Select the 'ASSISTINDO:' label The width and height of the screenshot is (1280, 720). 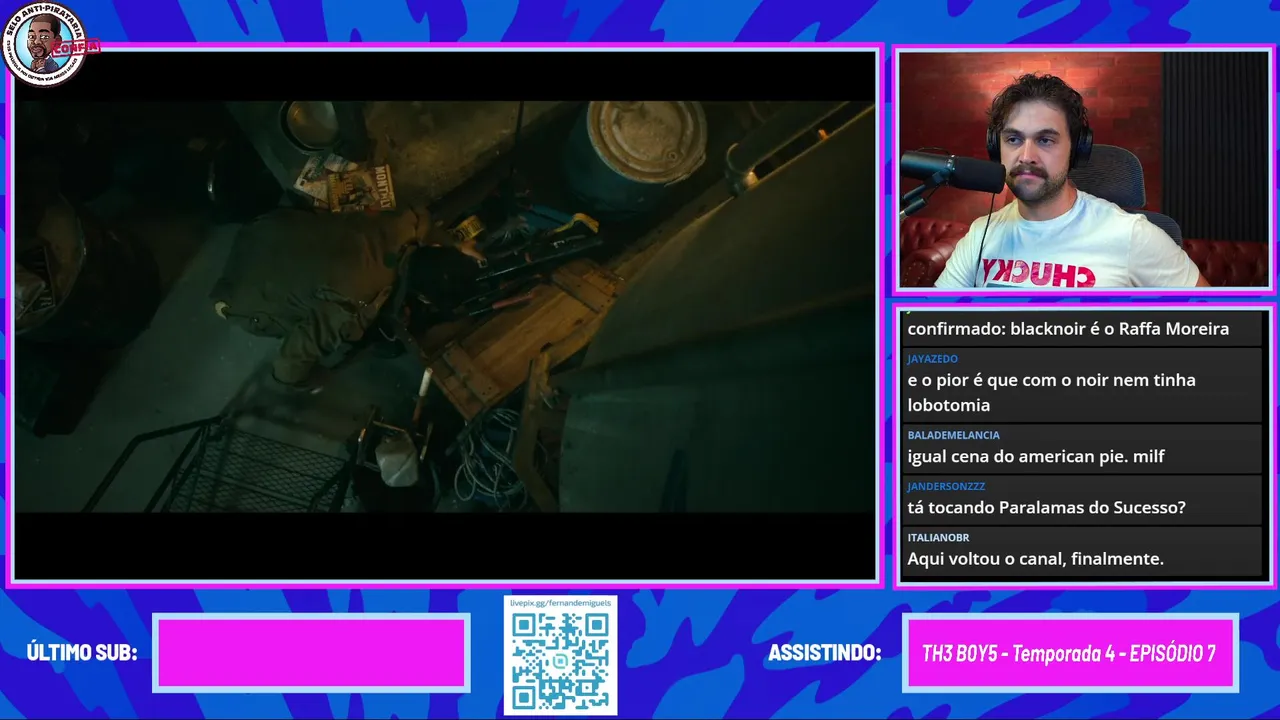click(824, 653)
